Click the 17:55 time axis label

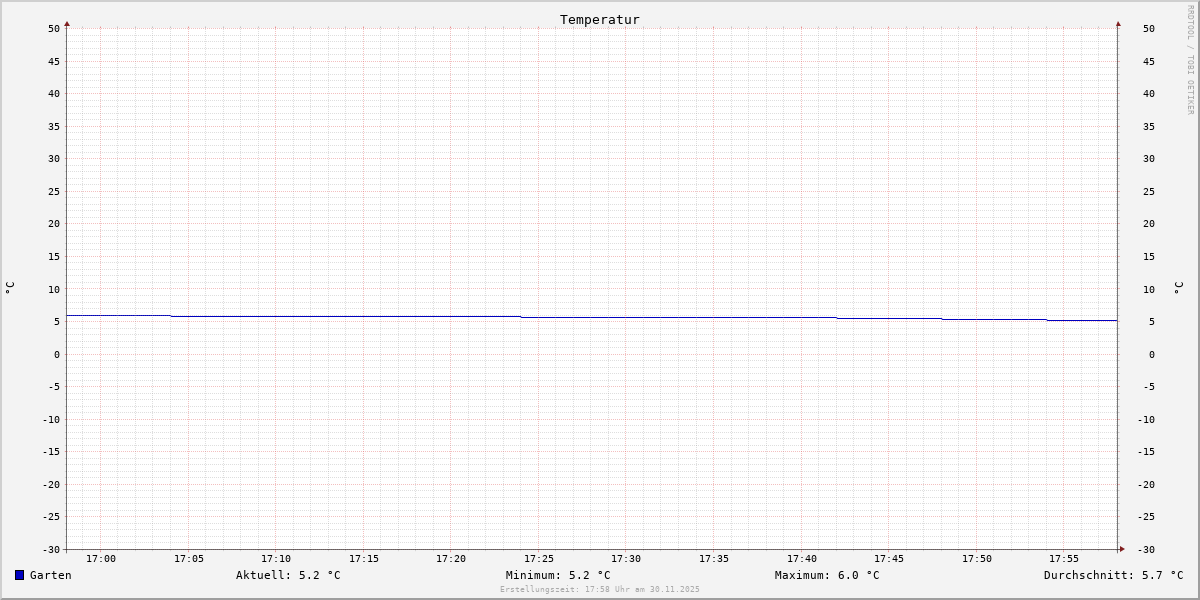tap(1064, 559)
